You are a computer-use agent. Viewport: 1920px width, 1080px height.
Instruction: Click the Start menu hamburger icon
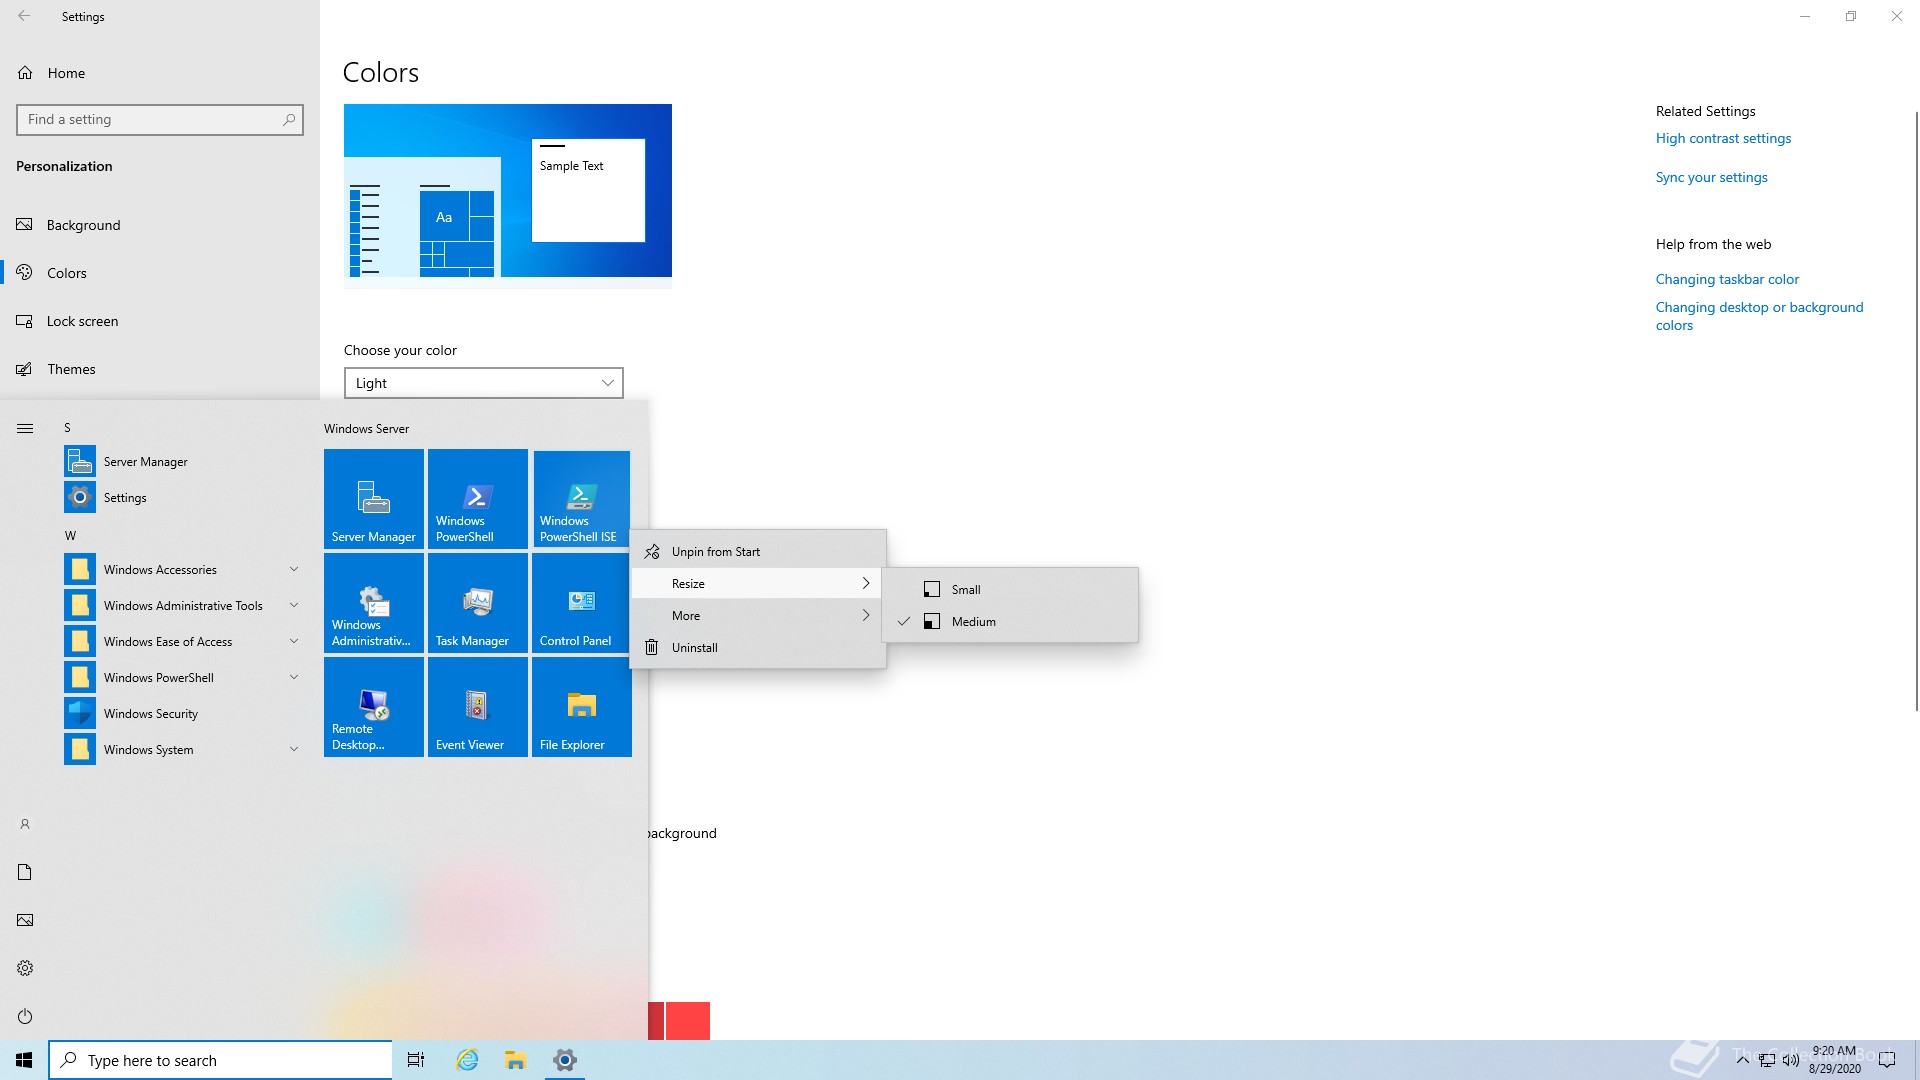(x=25, y=428)
